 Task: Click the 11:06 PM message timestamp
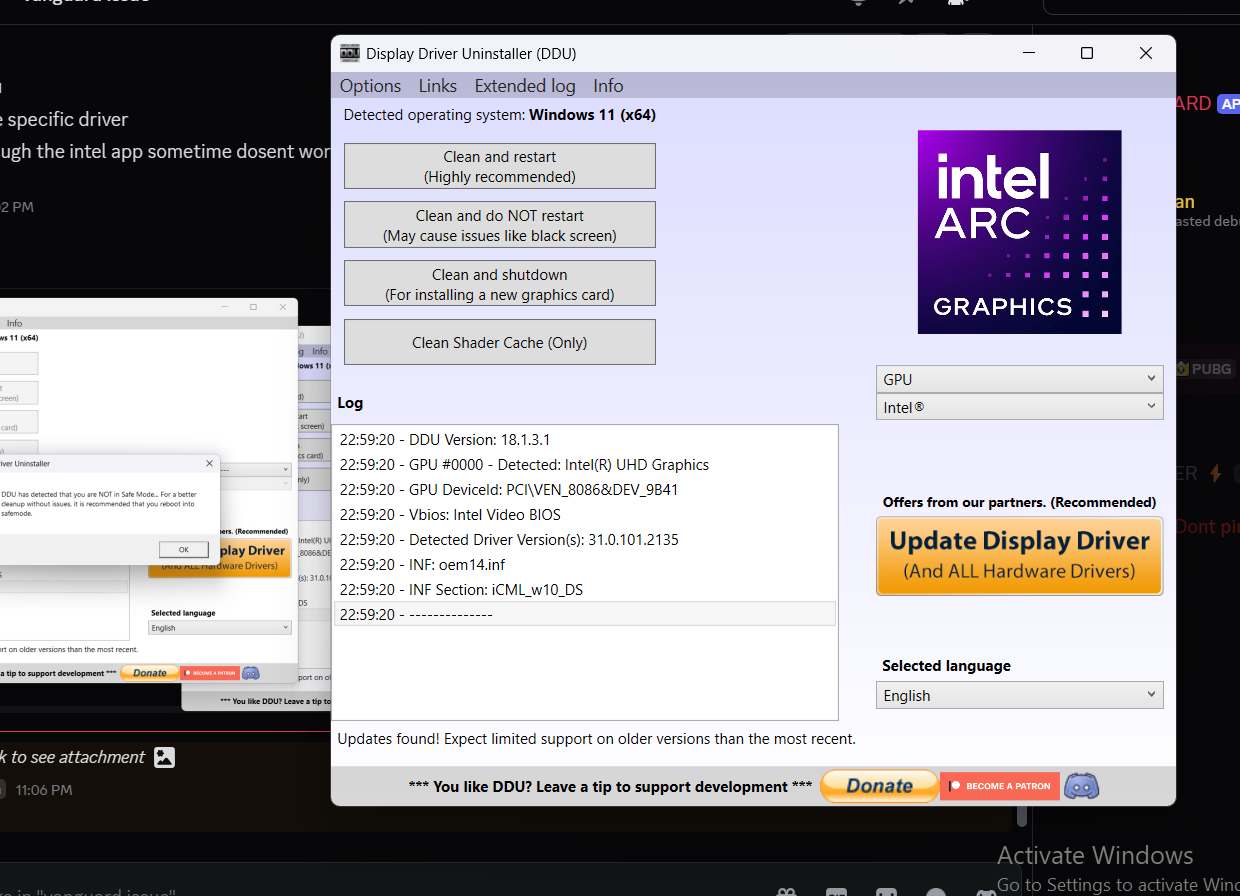44,790
